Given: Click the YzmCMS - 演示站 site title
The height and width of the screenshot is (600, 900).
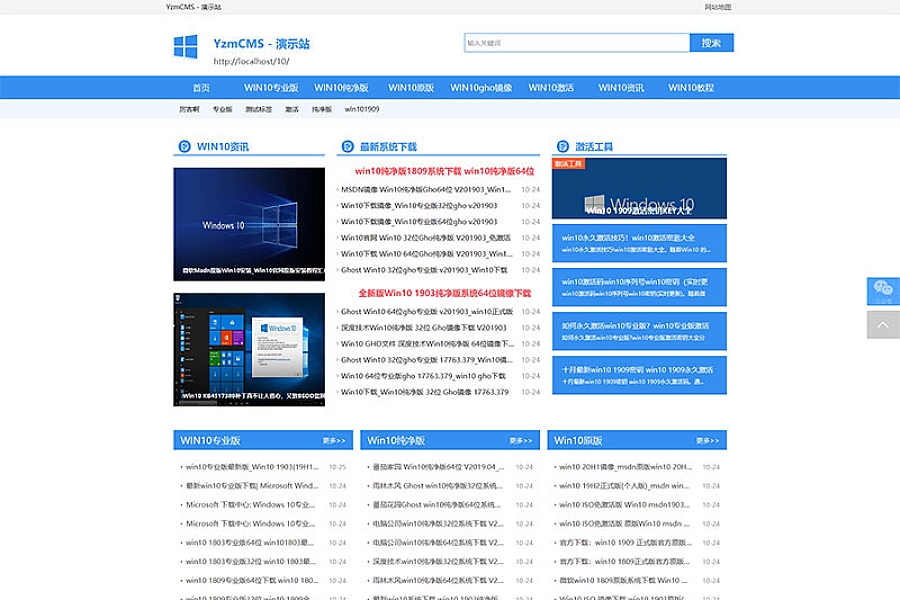Looking at the screenshot, I should 261,44.
